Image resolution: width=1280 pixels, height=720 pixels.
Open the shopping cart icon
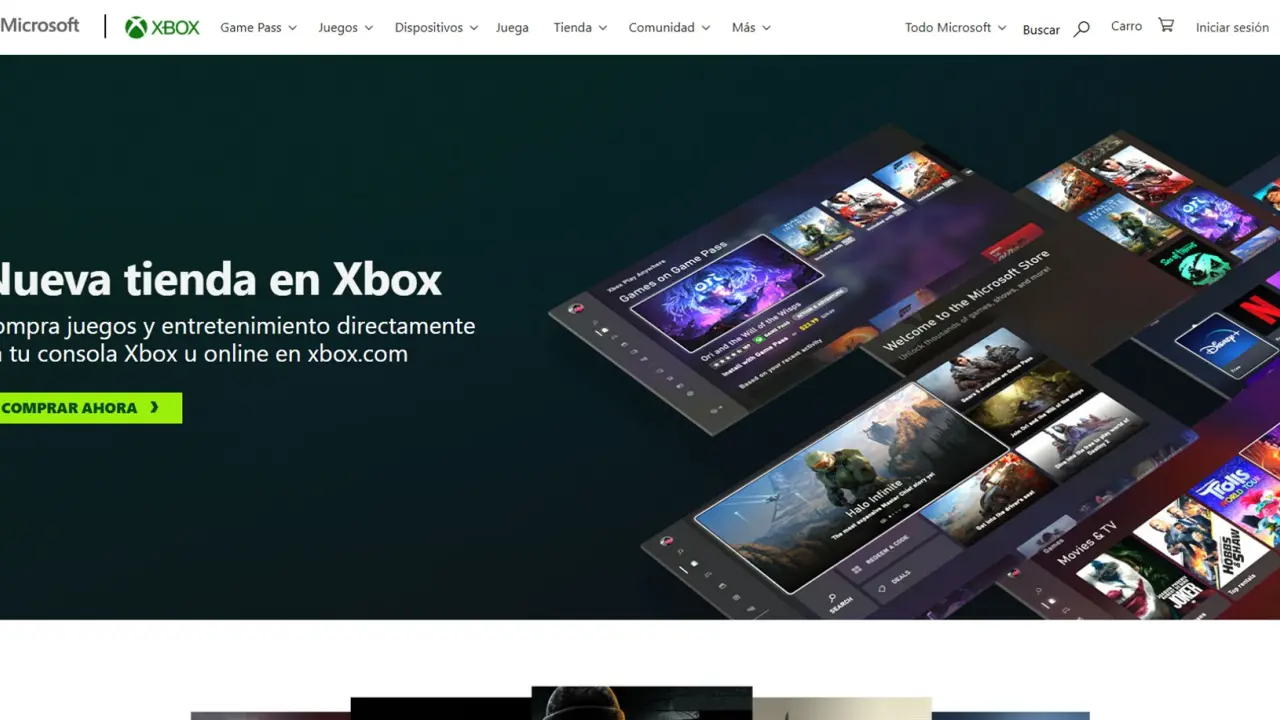[x=1166, y=26]
